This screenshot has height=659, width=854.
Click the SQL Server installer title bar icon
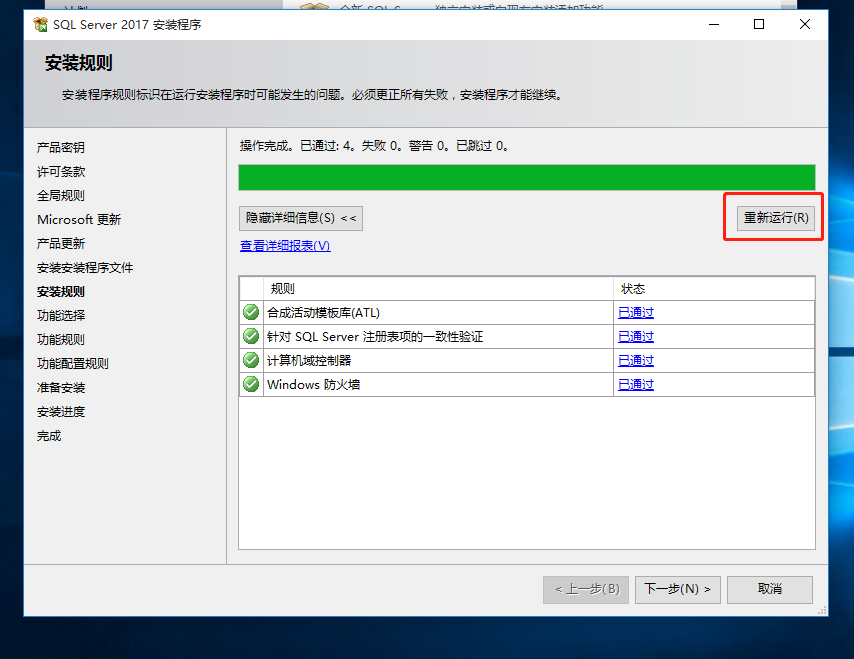point(40,25)
